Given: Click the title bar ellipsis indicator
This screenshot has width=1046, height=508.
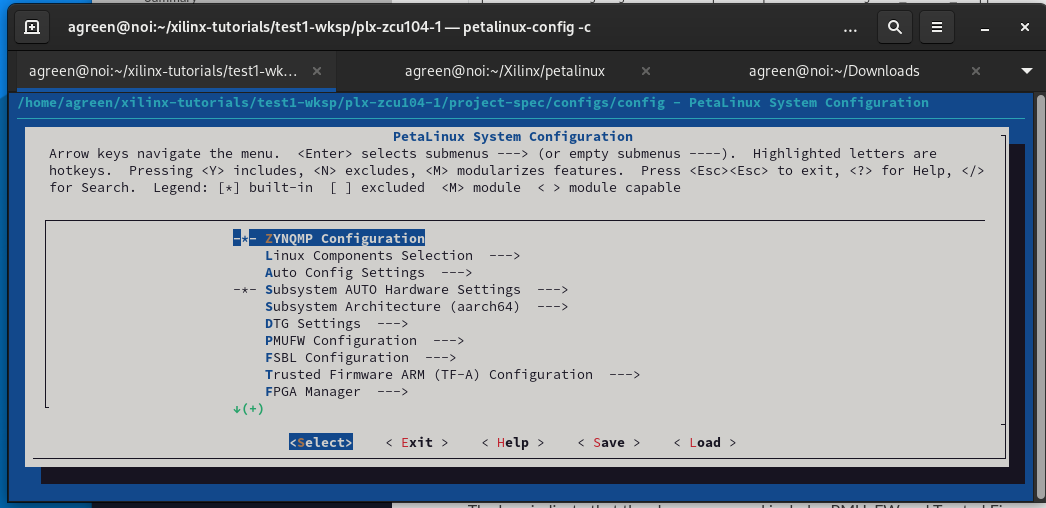Looking at the screenshot, I should pyautogui.click(x=850, y=28).
